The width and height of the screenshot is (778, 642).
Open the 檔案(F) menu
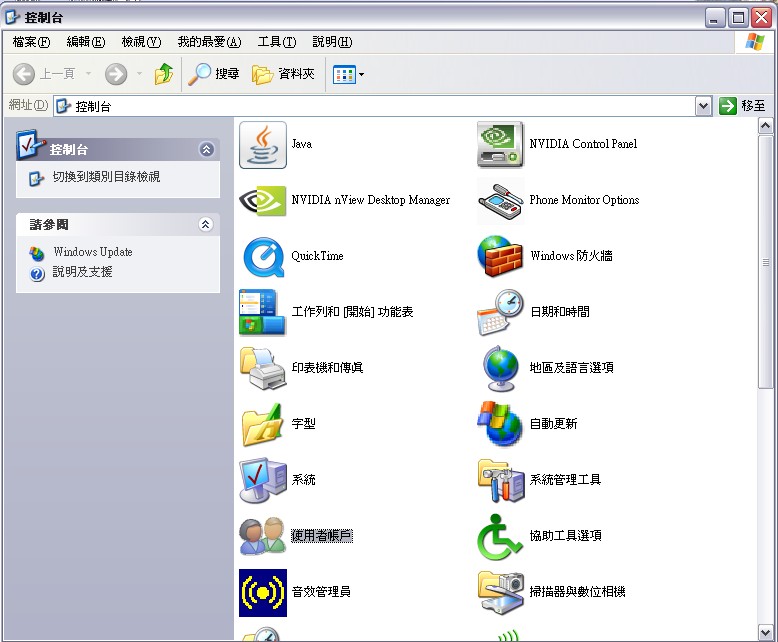click(x=31, y=42)
